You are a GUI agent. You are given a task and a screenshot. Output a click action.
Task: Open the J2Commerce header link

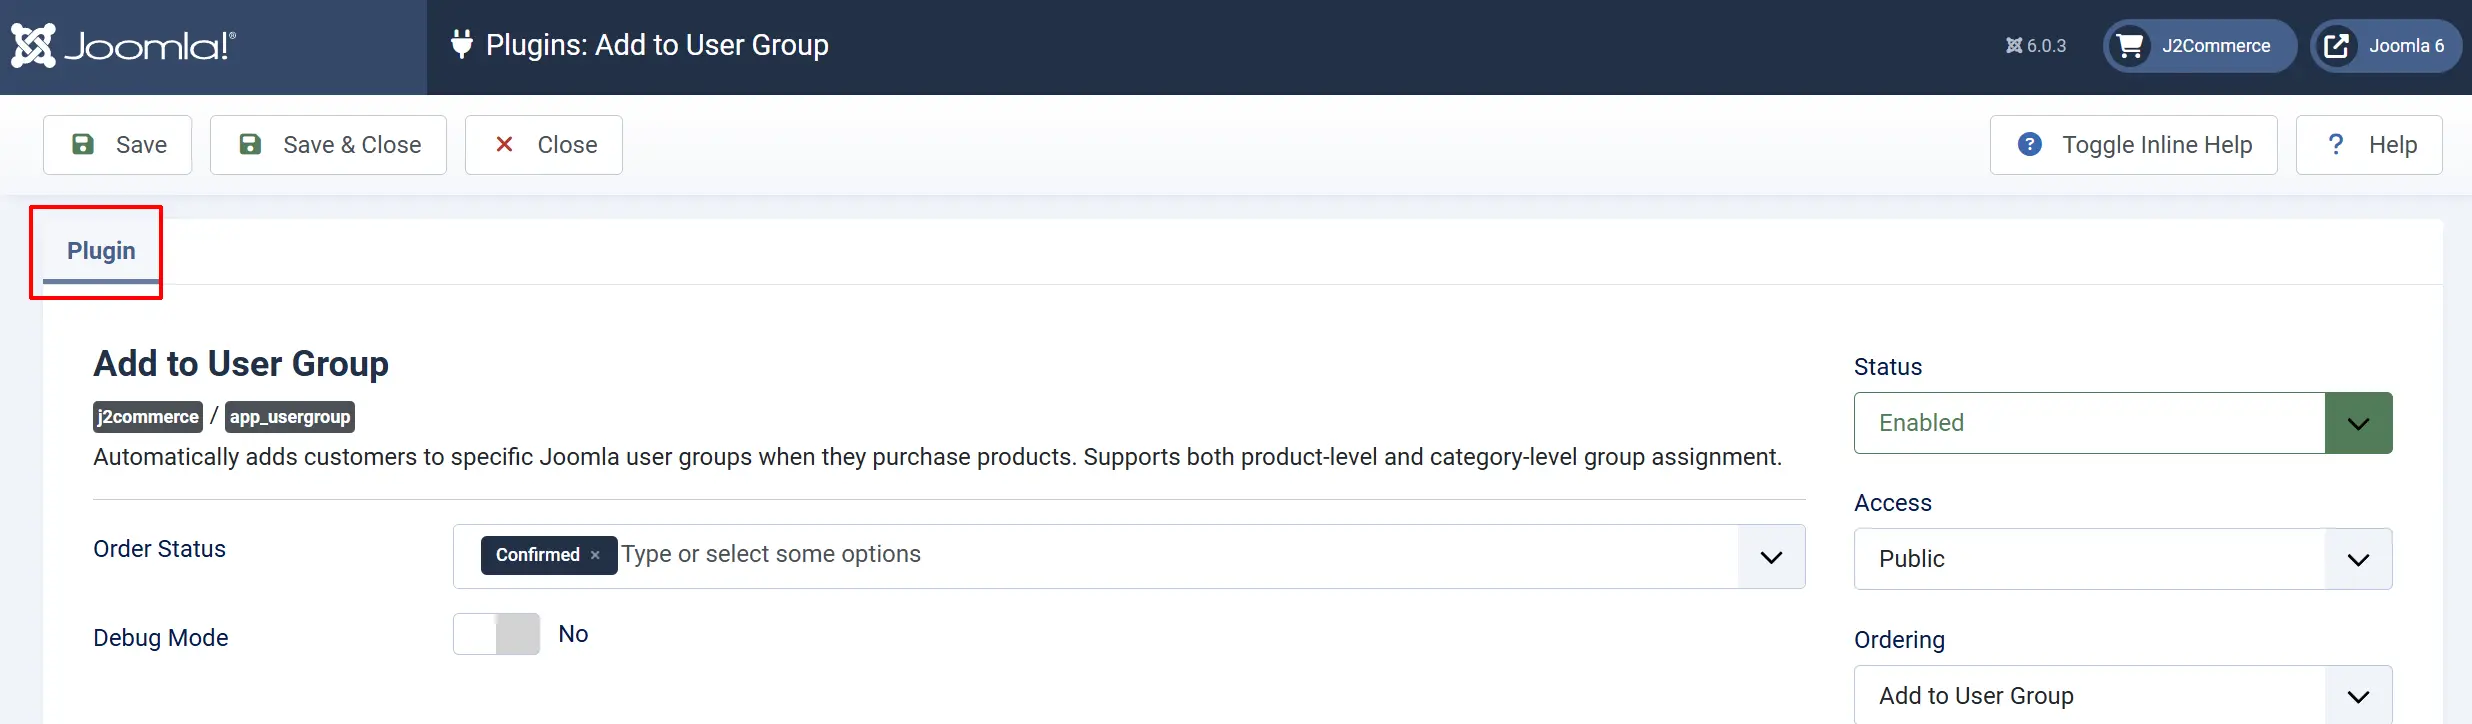[2200, 46]
